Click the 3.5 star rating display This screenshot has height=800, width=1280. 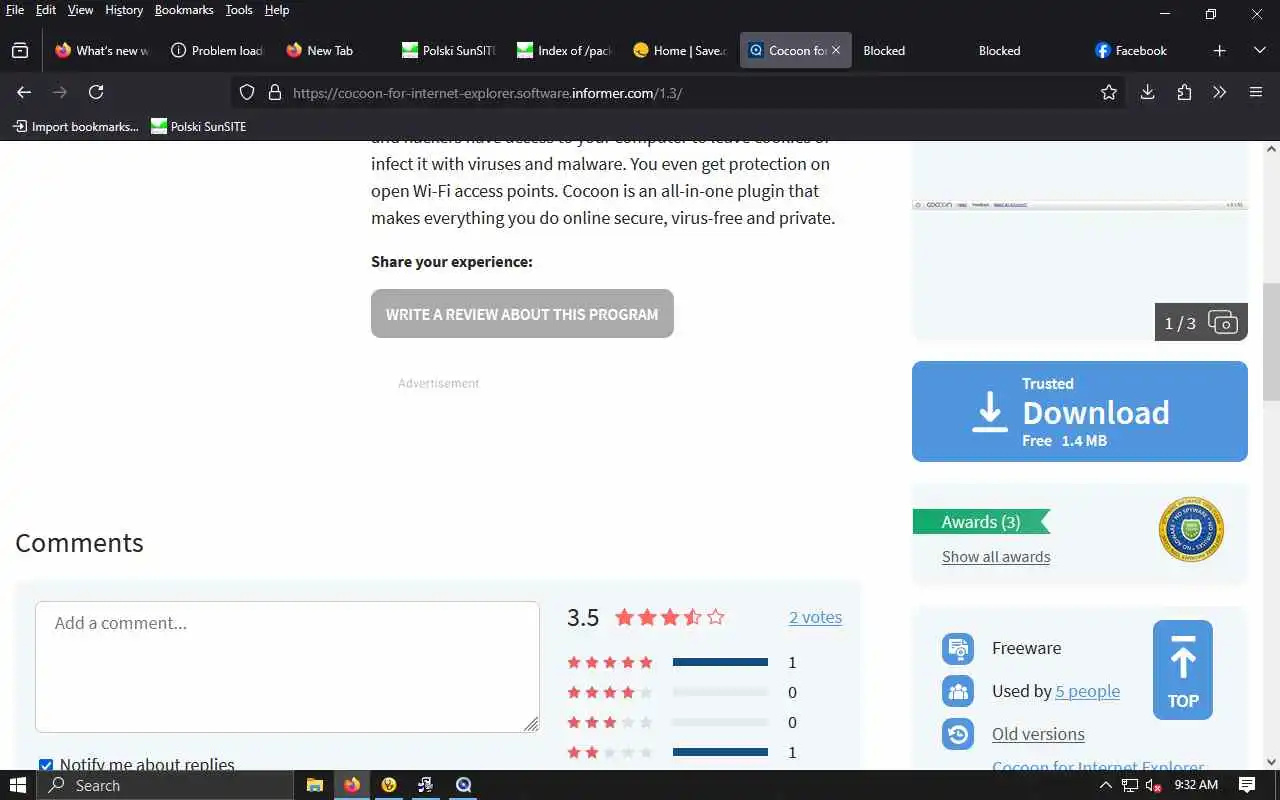pos(669,617)
